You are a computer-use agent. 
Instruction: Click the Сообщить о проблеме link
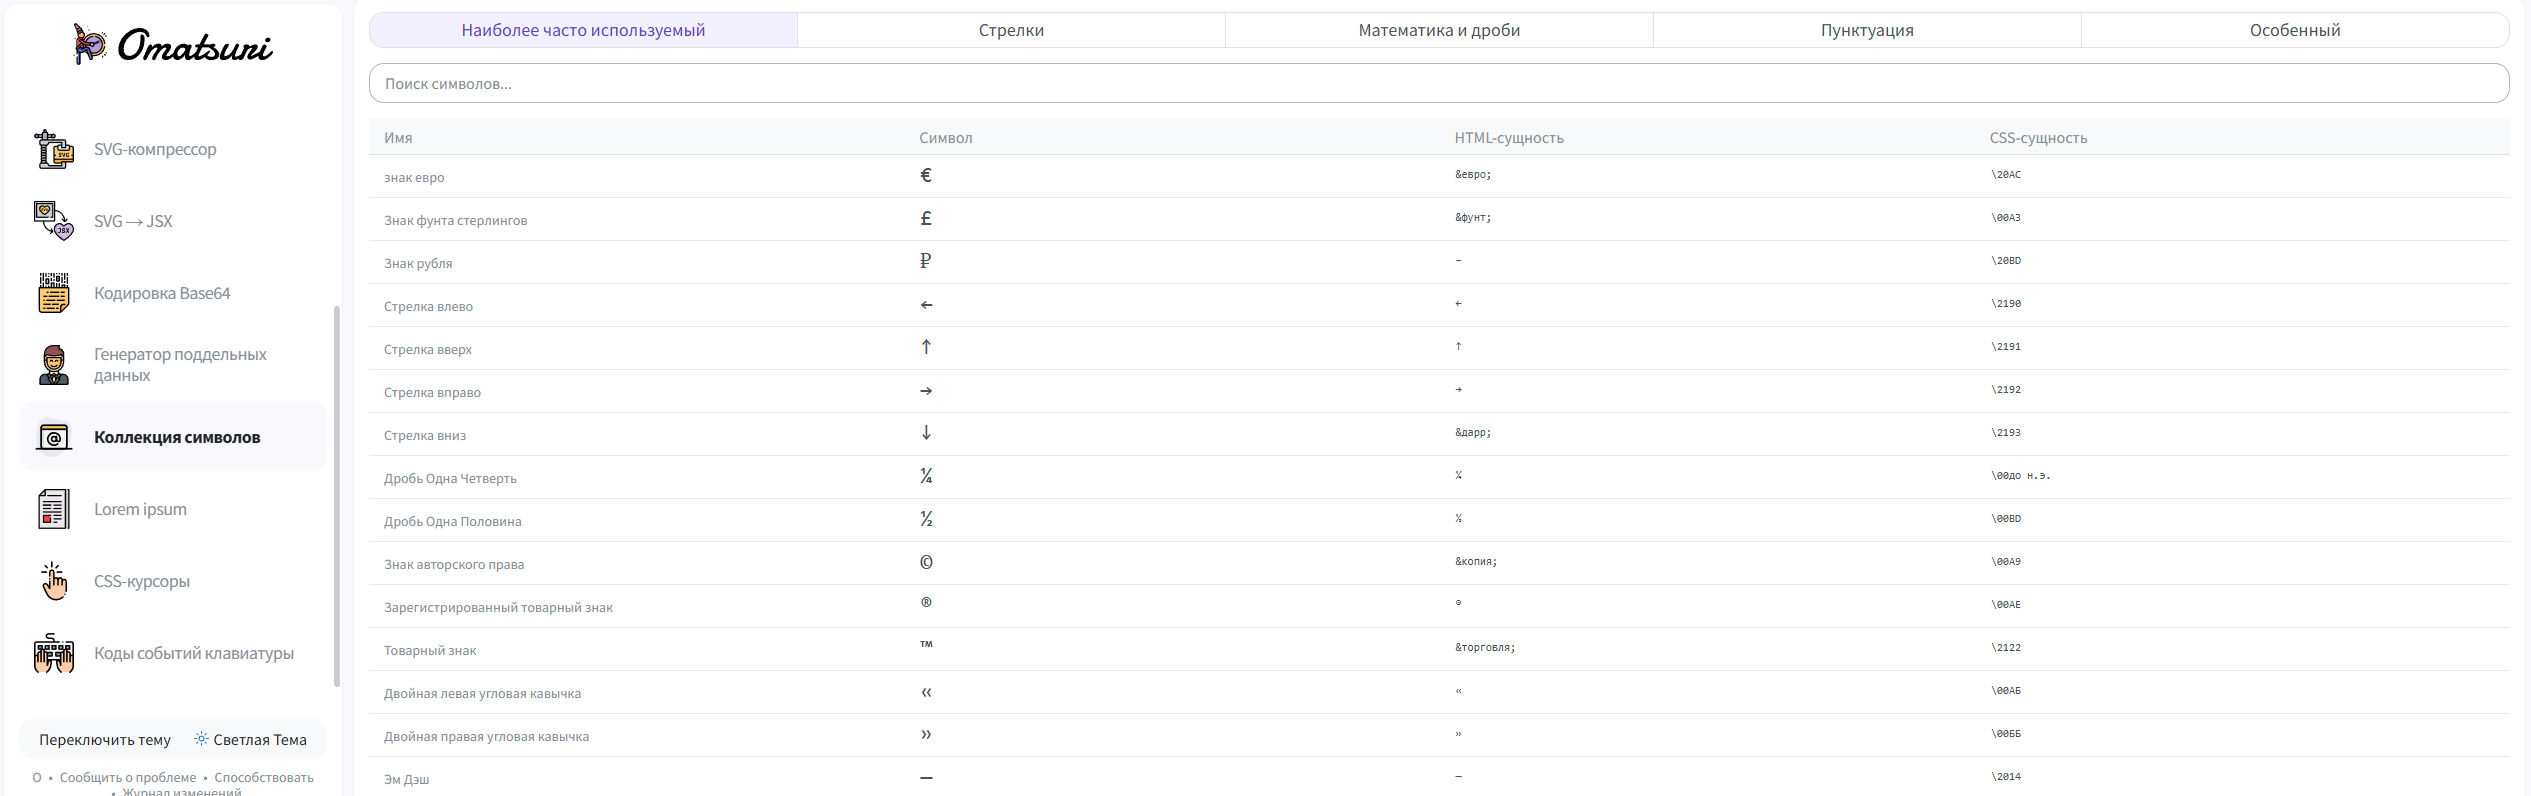tap(128, 777)
